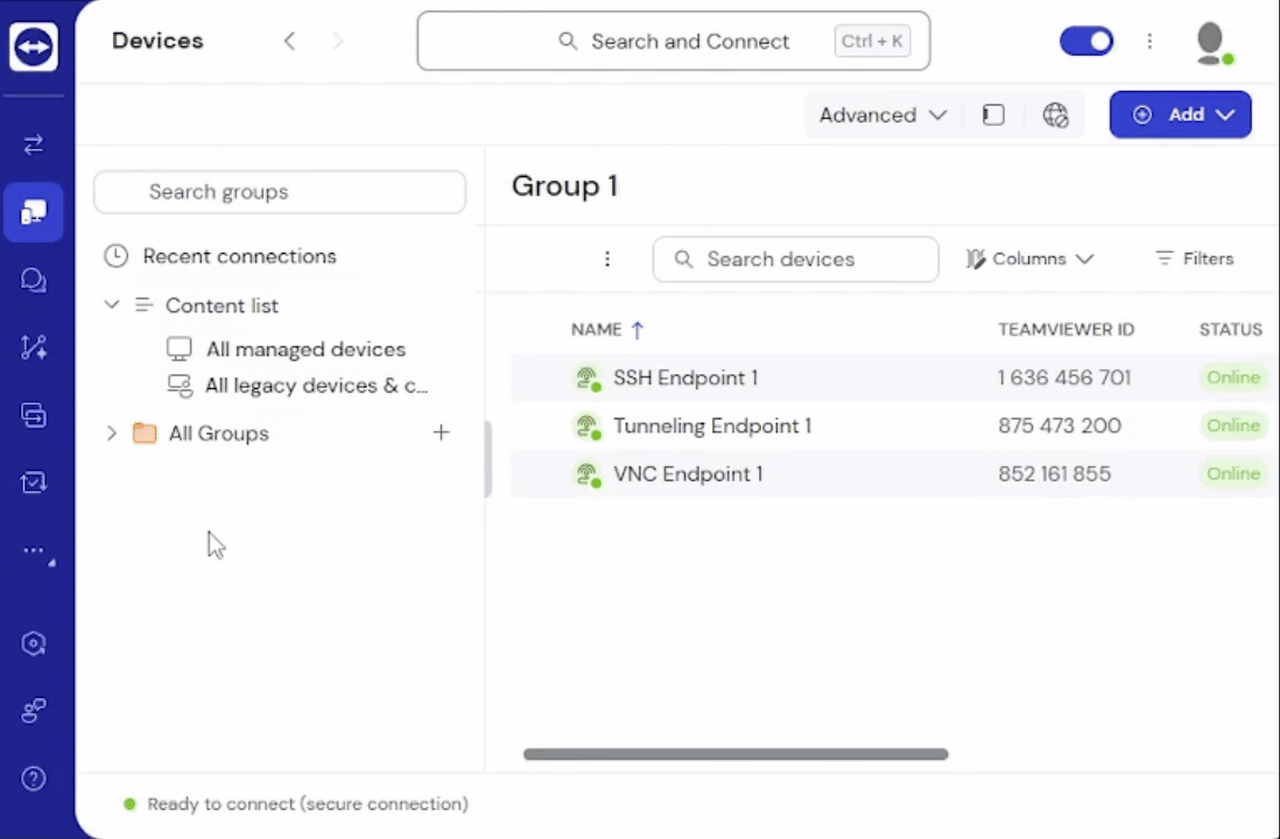Open the monitor checkmark sidebar icon
The height and width of the screenshot is (839, 1280).
click(33, 483)
